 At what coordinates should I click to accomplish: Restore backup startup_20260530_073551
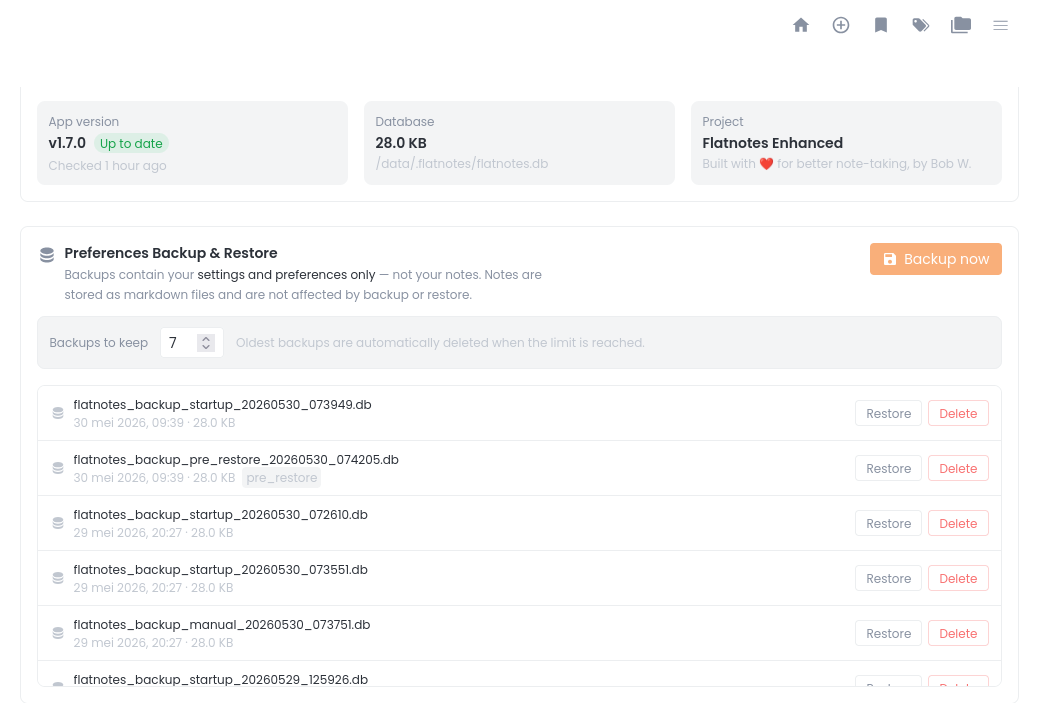(x=888, y=578)
